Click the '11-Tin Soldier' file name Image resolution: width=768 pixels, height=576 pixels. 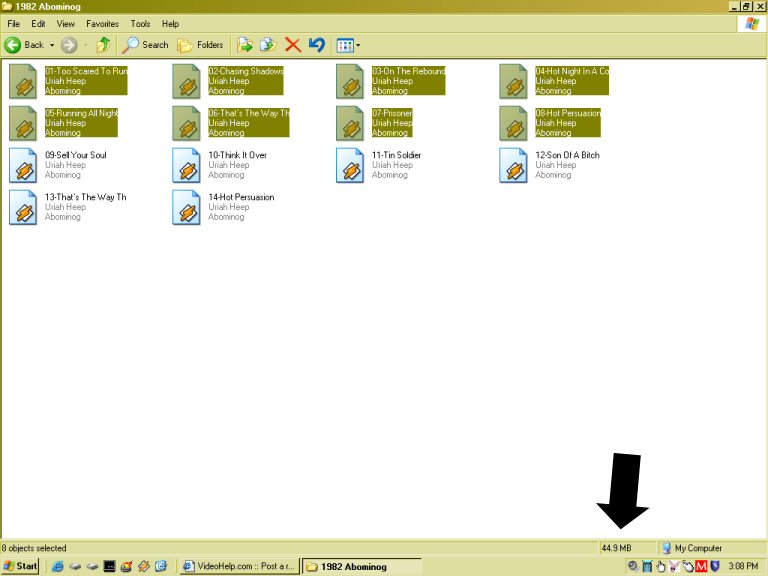pos(396,155)
